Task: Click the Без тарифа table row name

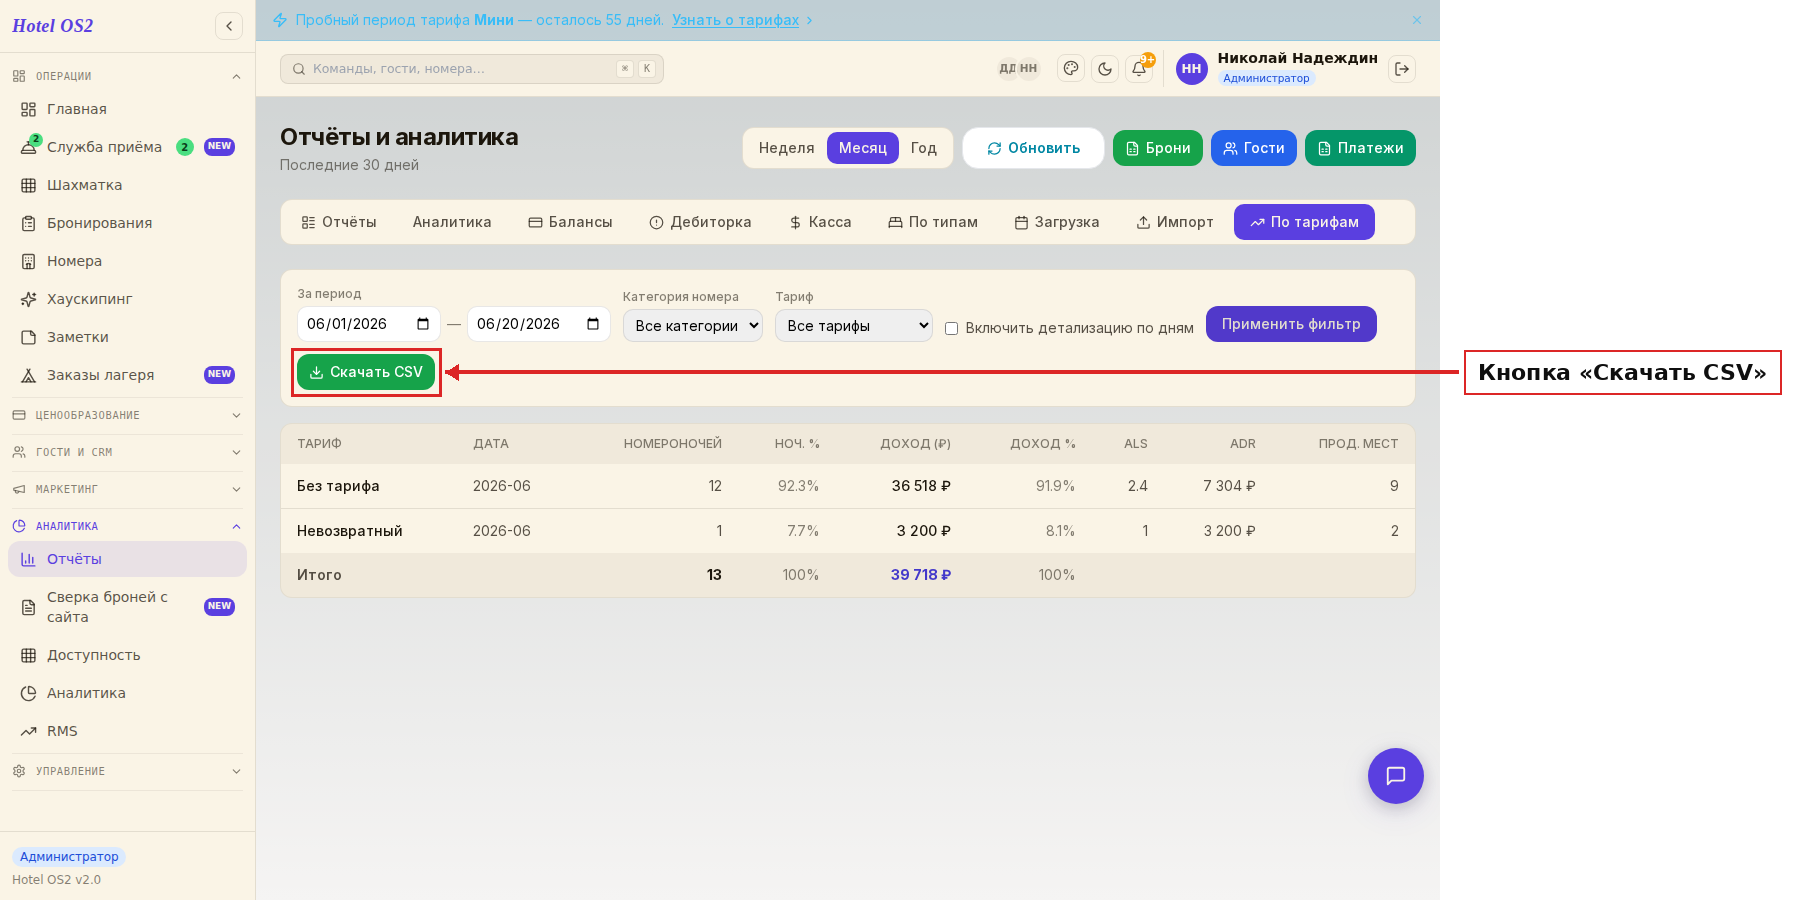Action: click(338, 486)
